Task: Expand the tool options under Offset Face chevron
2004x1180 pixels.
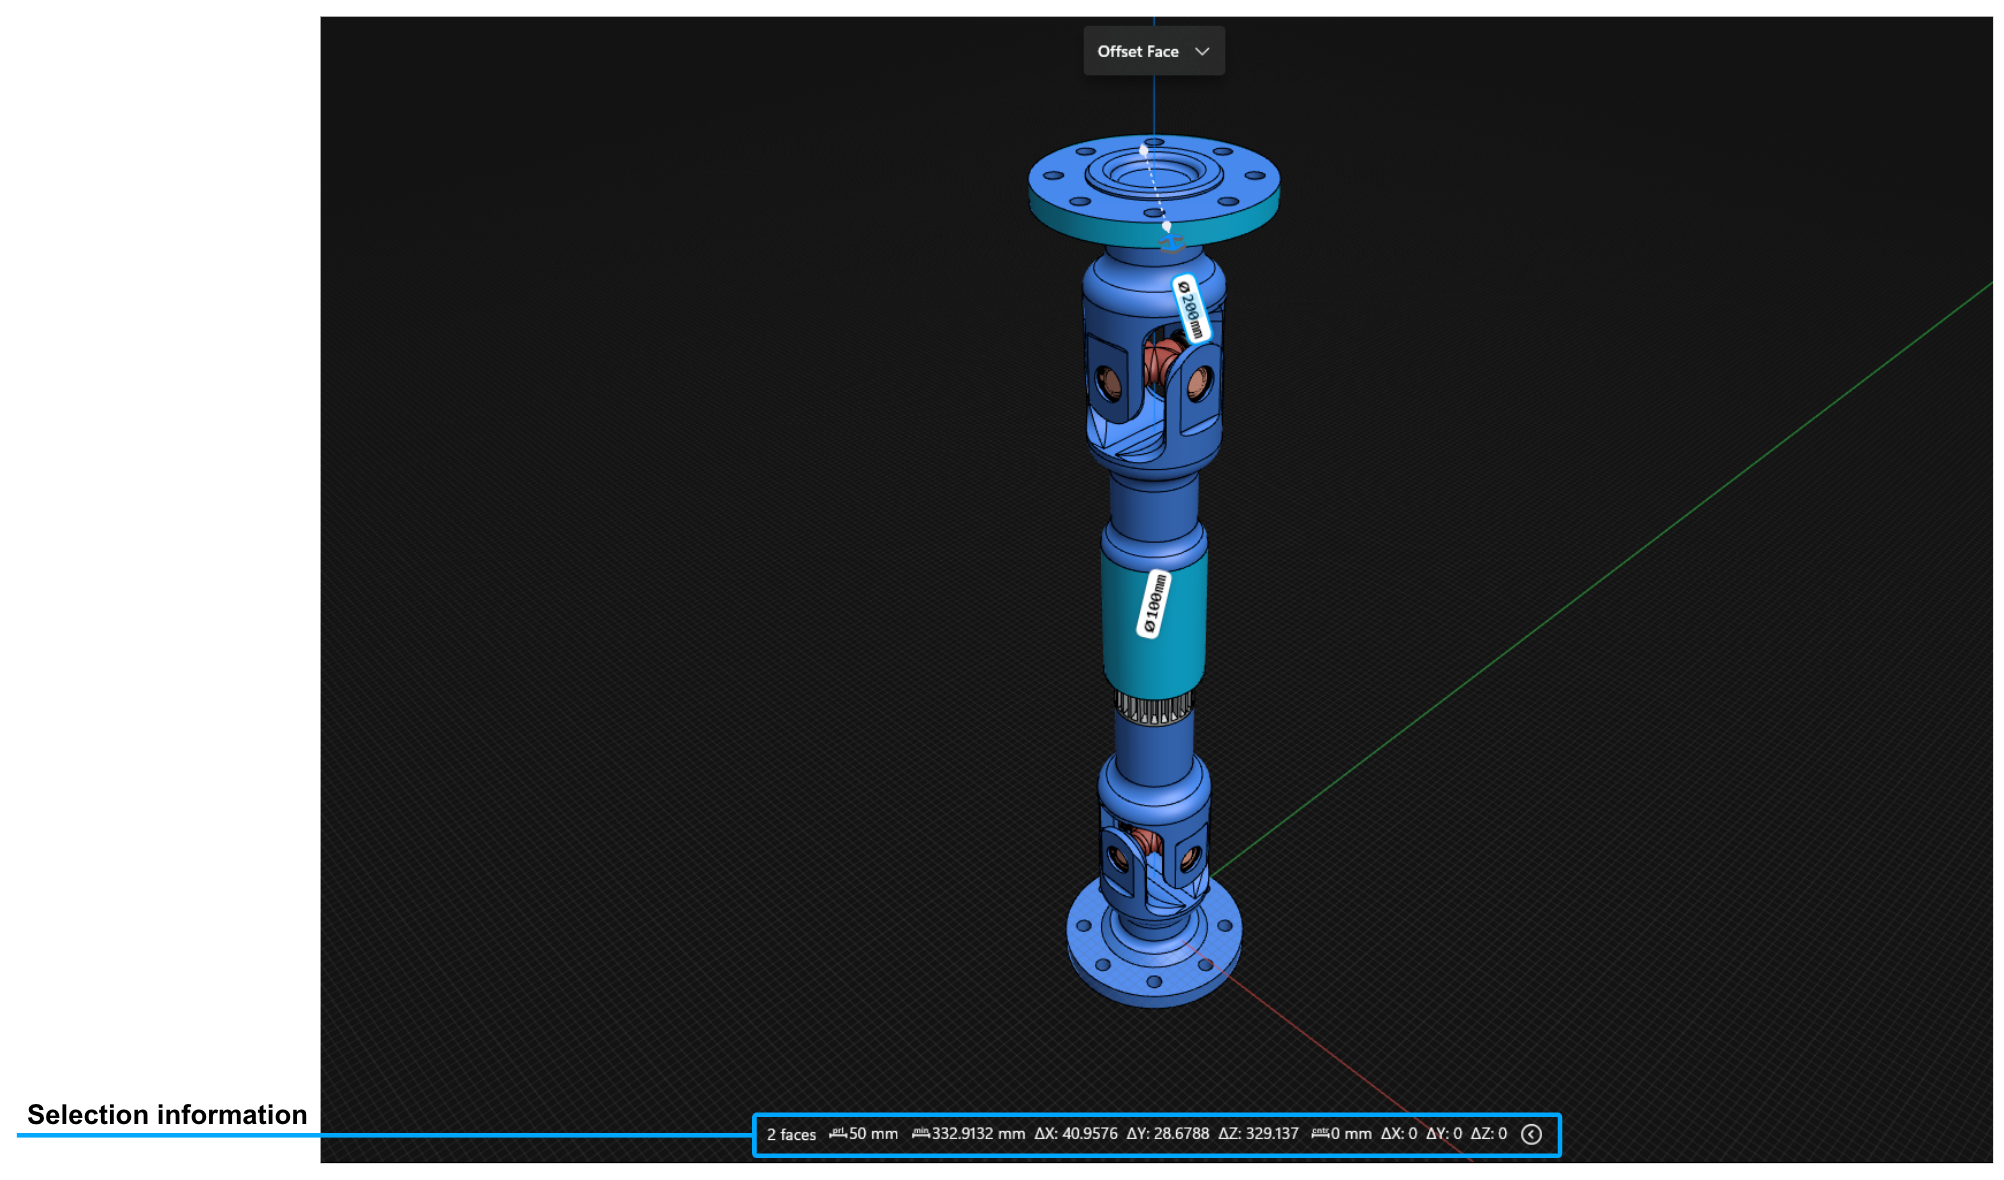Action: pos(1203,50)
